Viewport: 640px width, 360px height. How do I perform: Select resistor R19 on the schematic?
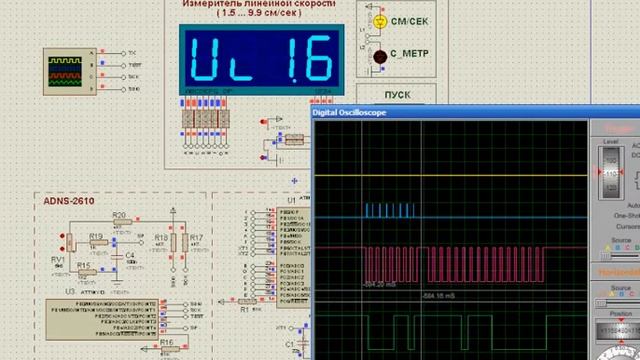(x=99, y=242)
